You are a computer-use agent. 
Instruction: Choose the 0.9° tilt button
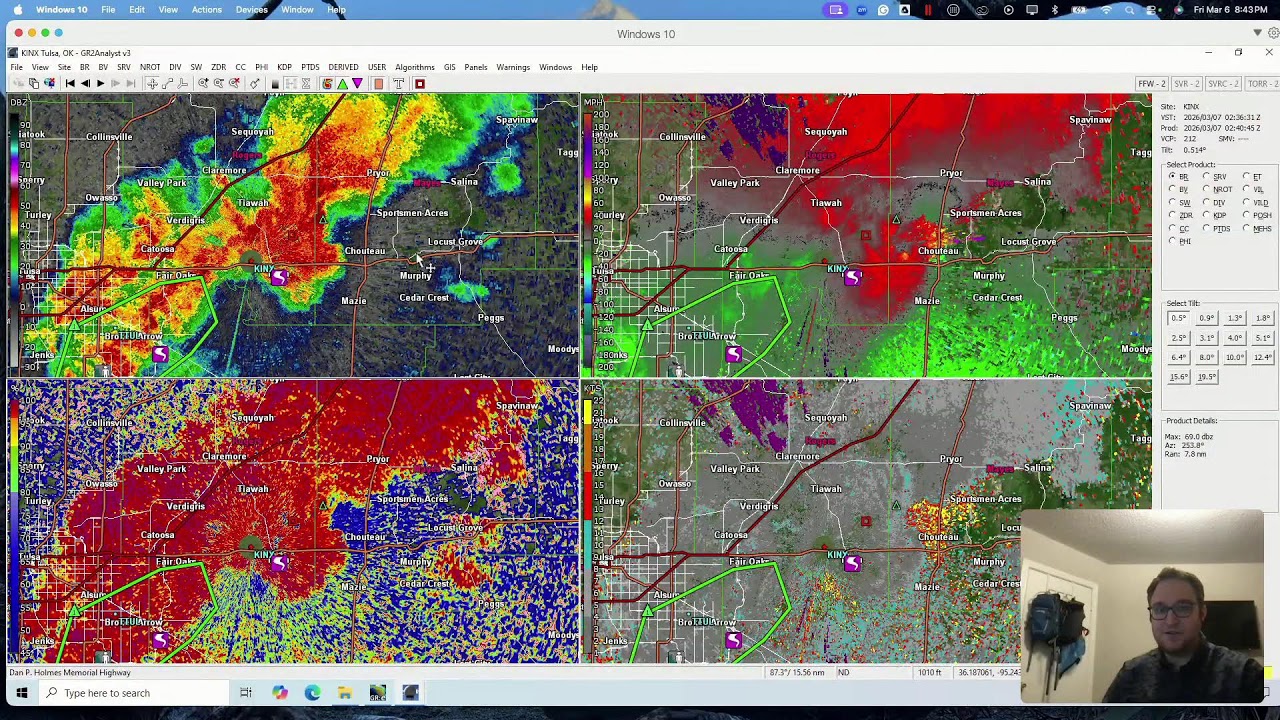(x=1207, y=319)
